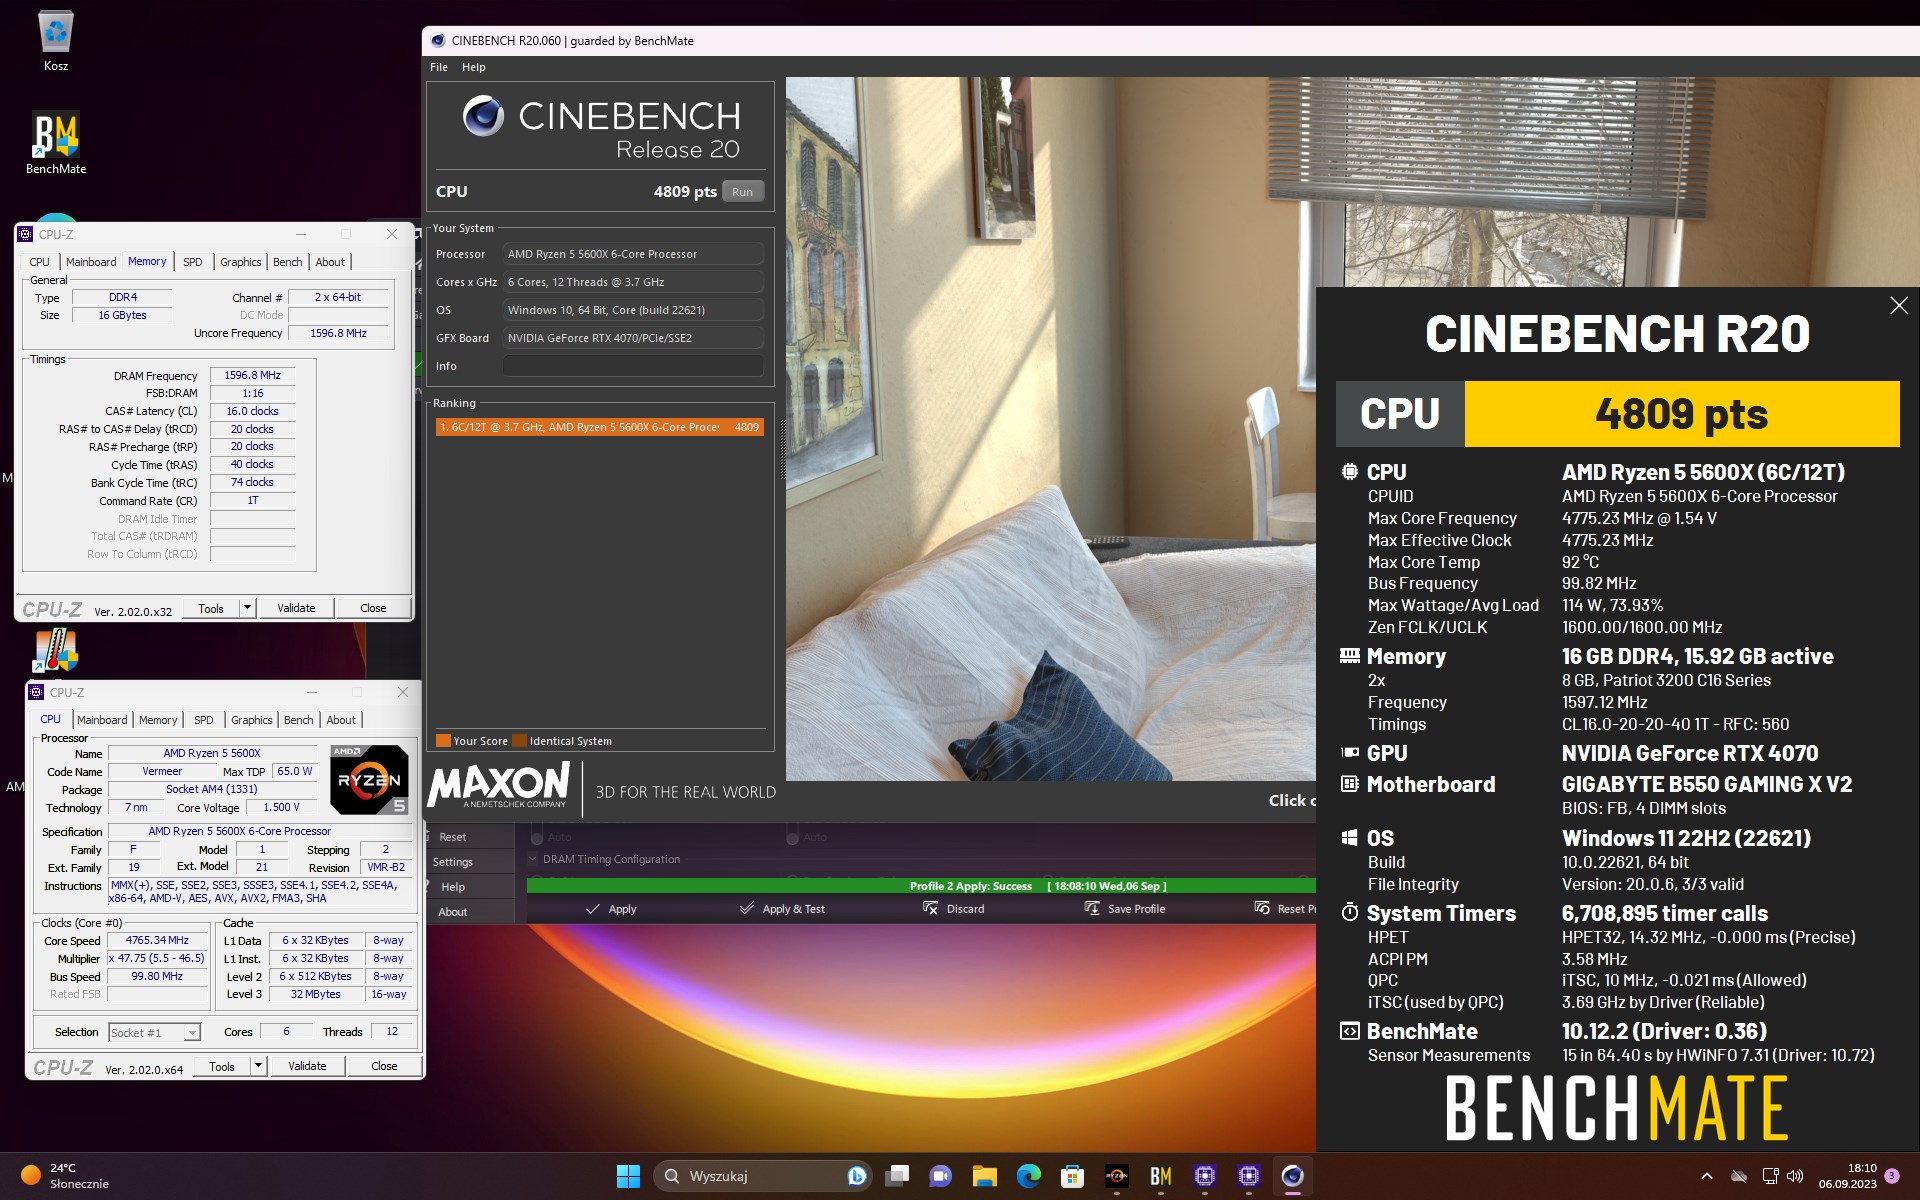Viewport: 1920px width, 1200px height.
Task: Switch to BenchMate in the taskbar
Action: [1161, 1176]
